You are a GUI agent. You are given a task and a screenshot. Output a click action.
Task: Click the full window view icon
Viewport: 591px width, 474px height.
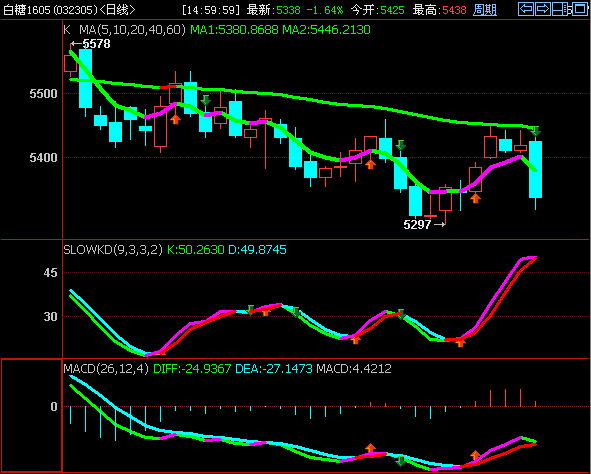pyautogui.click(x=580, y=9)
